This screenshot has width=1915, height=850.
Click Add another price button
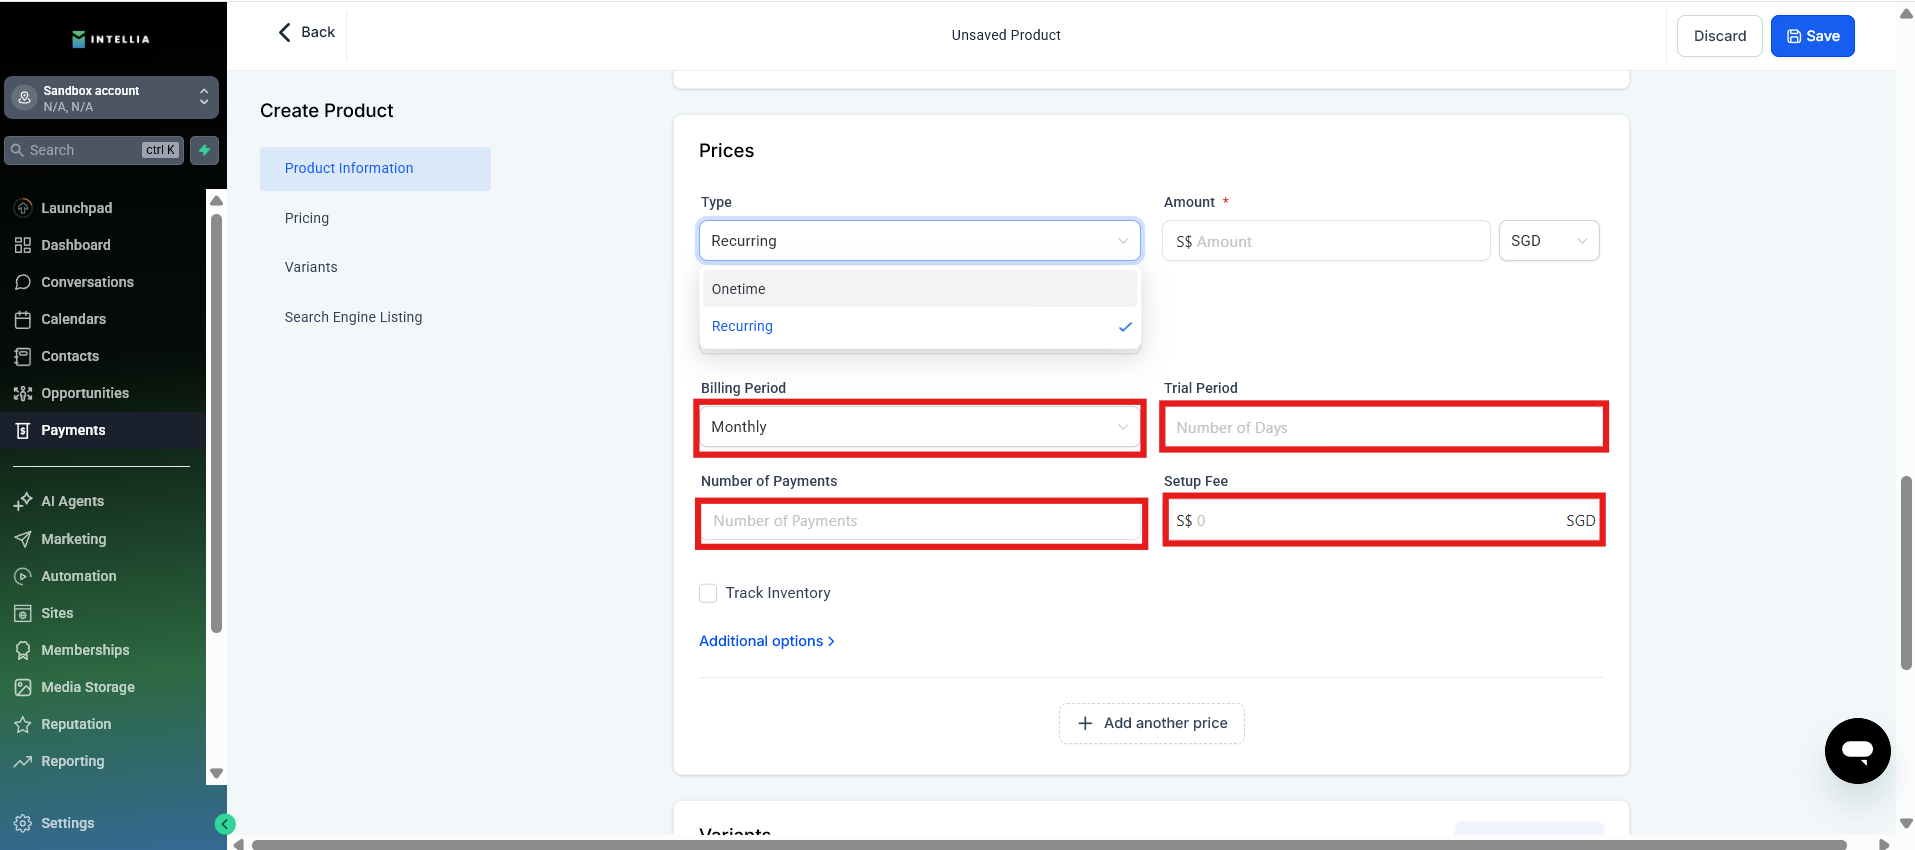tap(1151, 723)
